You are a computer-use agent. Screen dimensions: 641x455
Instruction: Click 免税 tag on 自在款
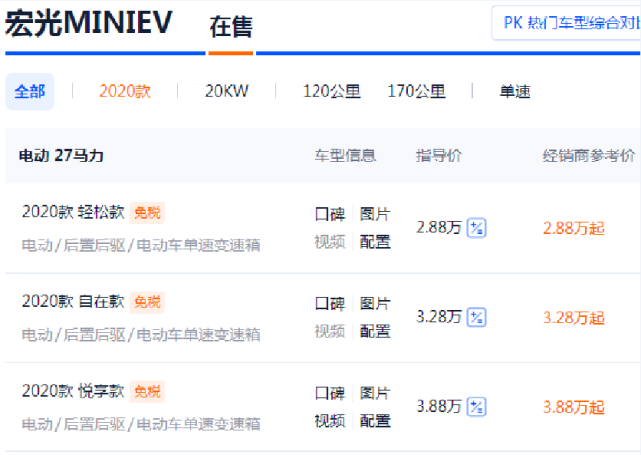147,302
